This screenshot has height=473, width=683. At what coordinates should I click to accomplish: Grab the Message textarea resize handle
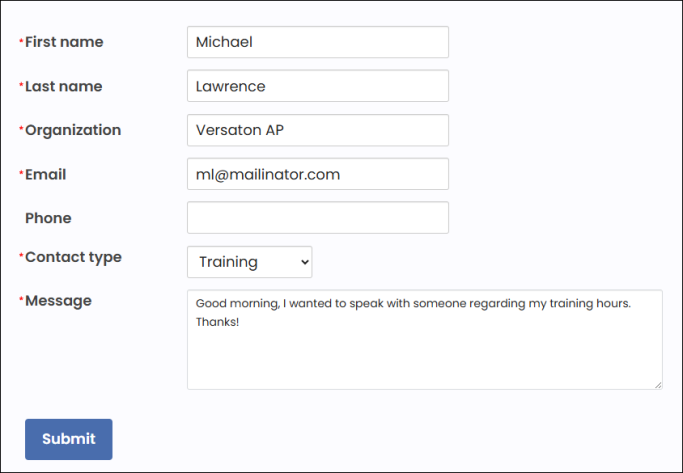(657, 384)
